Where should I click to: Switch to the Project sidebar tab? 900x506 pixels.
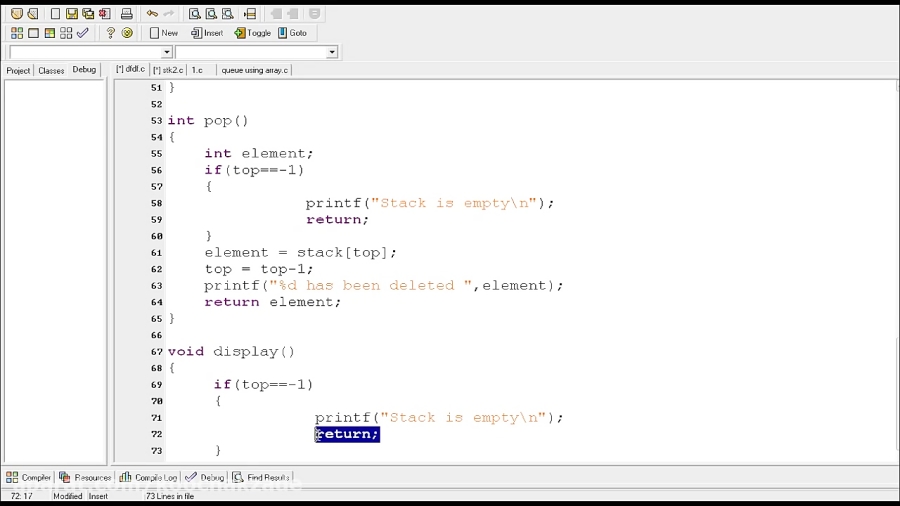pyautogui.click(x=18, y=71)
